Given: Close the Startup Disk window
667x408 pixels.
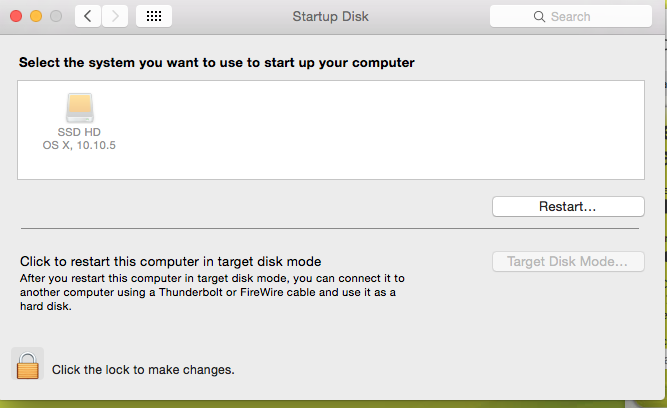Looking at the screenshot, I should (16, 16).
